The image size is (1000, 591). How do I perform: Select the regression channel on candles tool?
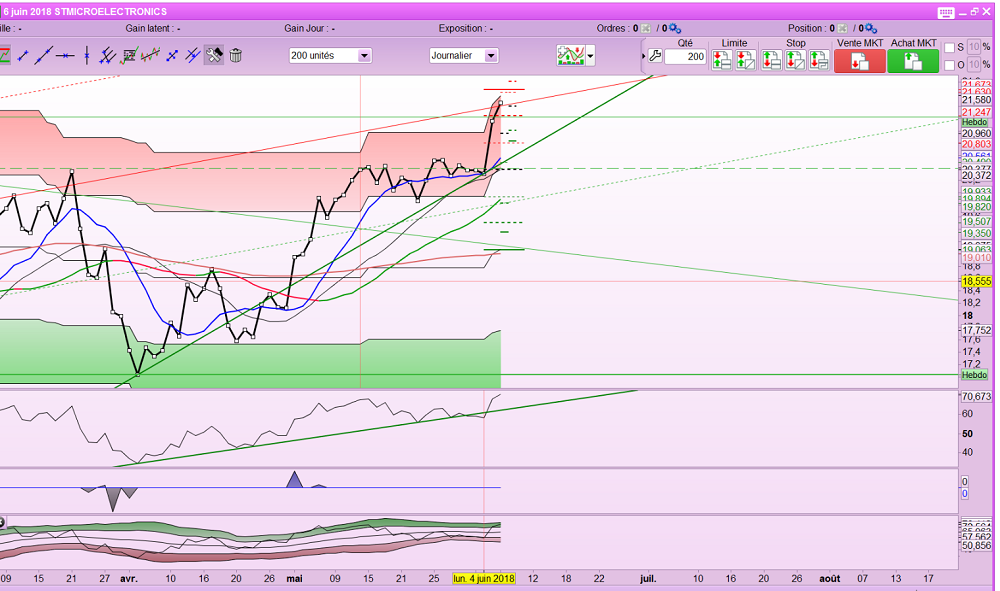tap(151, 55)
